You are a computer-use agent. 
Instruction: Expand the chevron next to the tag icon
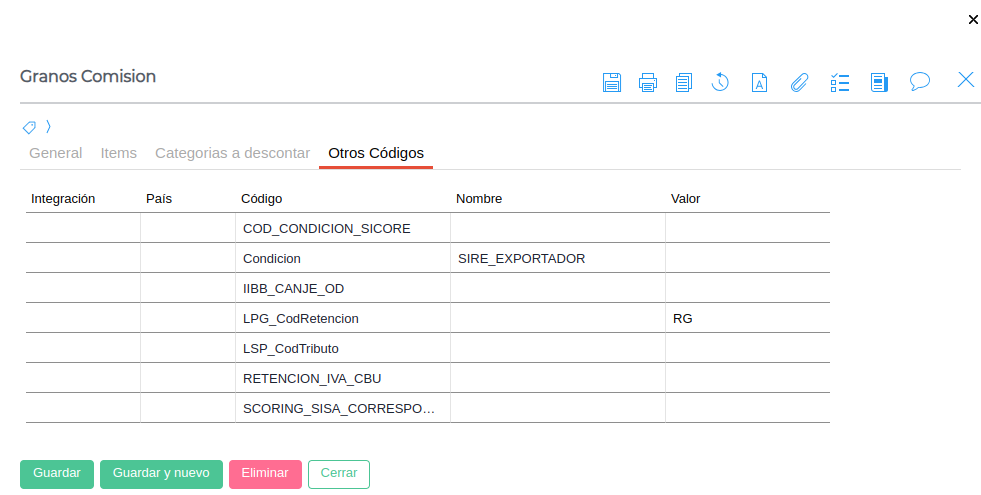pyautogui.click(x=48, y=127)
